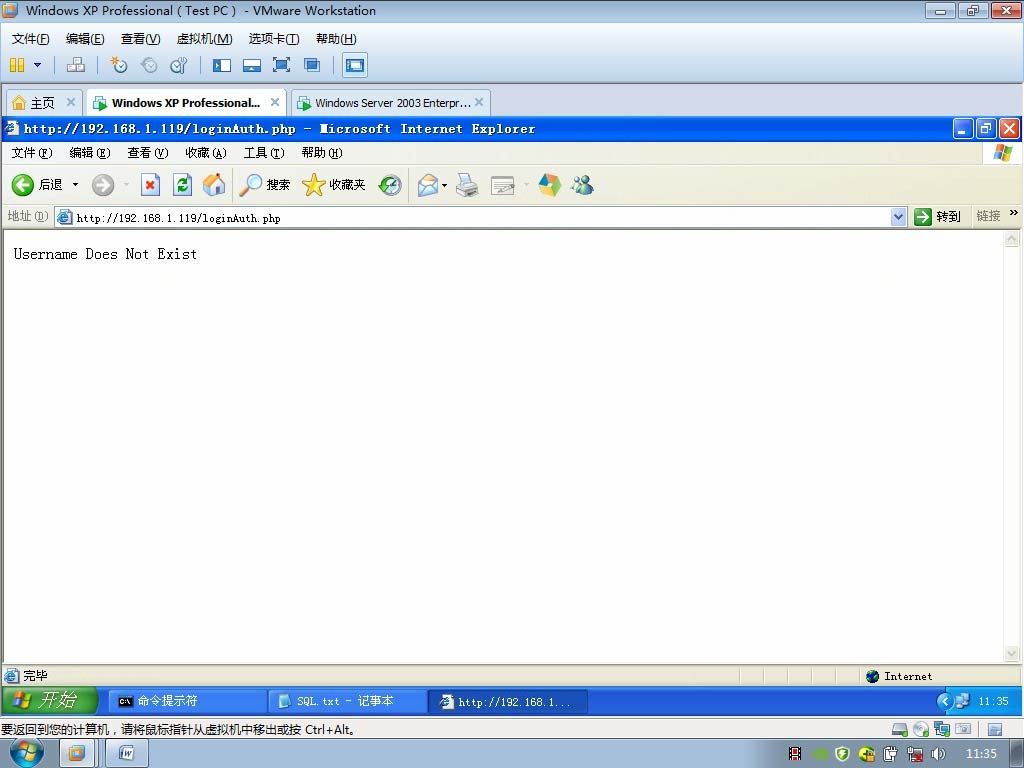Click IE history icon

pyautogui.click(x=390, y=185)
